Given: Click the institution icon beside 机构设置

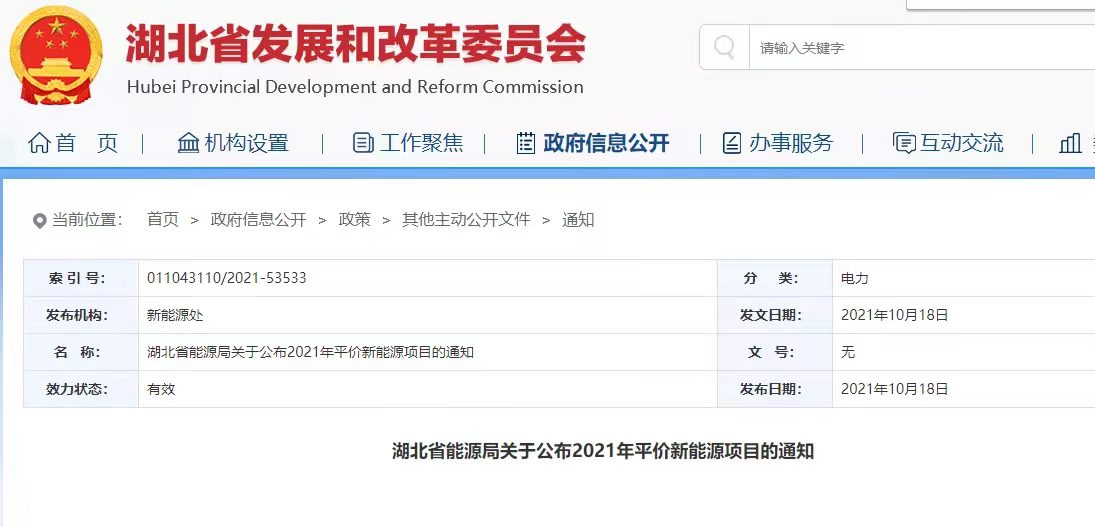Looking at the screenshot, I should 188,143.
